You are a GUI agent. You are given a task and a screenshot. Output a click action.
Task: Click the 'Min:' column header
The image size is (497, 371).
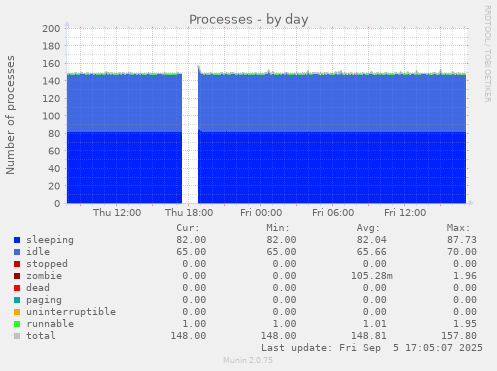(278, 228)
